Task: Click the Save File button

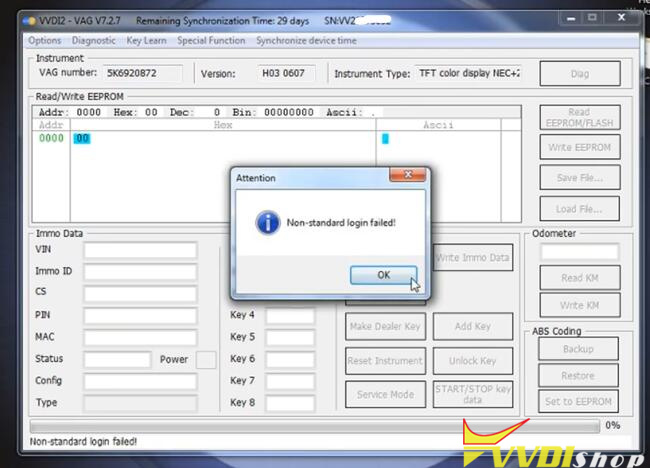Action: (579, 178)
